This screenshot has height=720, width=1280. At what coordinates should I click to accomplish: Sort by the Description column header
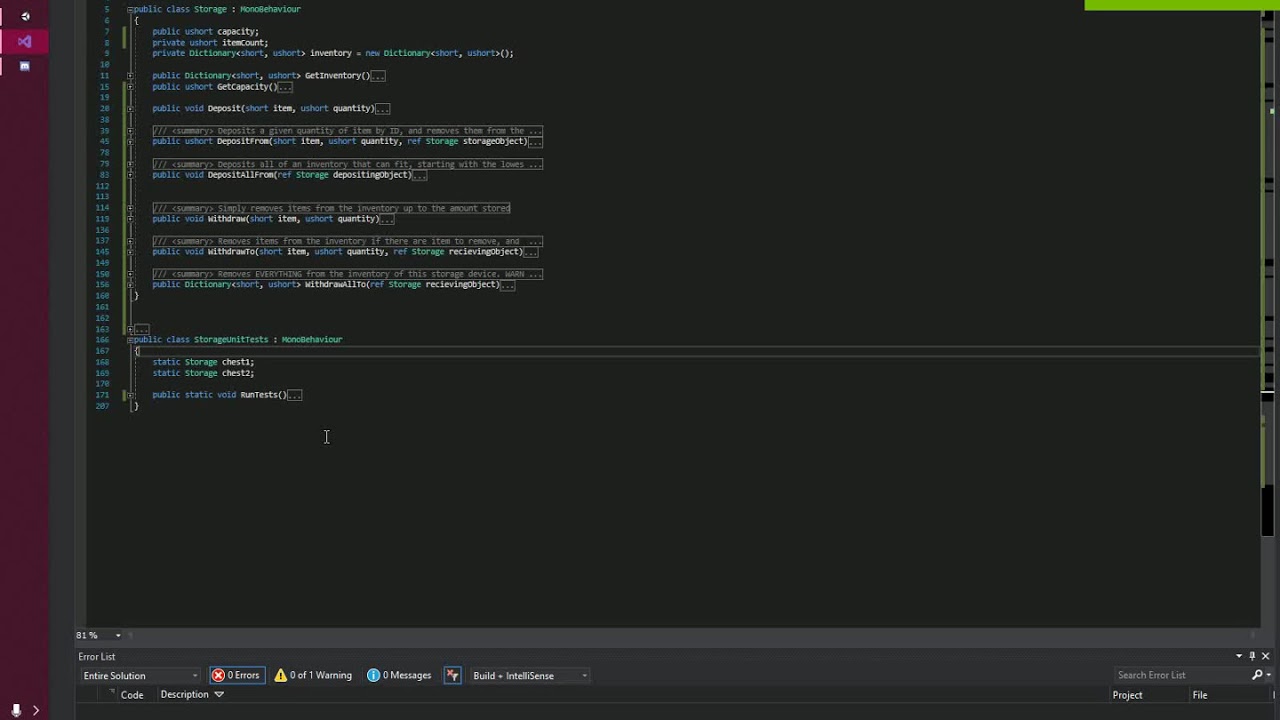(x=184, y=694)
